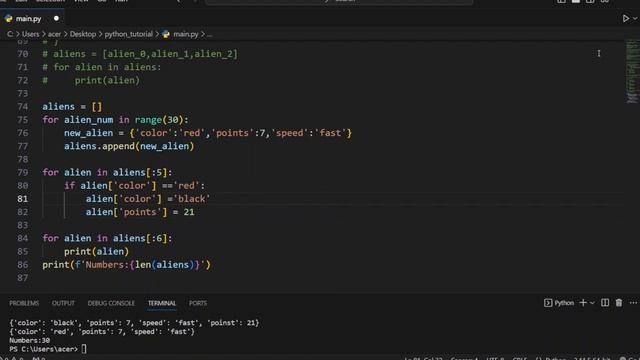This screenshot has height=360, width=640.
Task: Switch to the DEBUG CONSOLE panel tab
Action: (111, 303)
